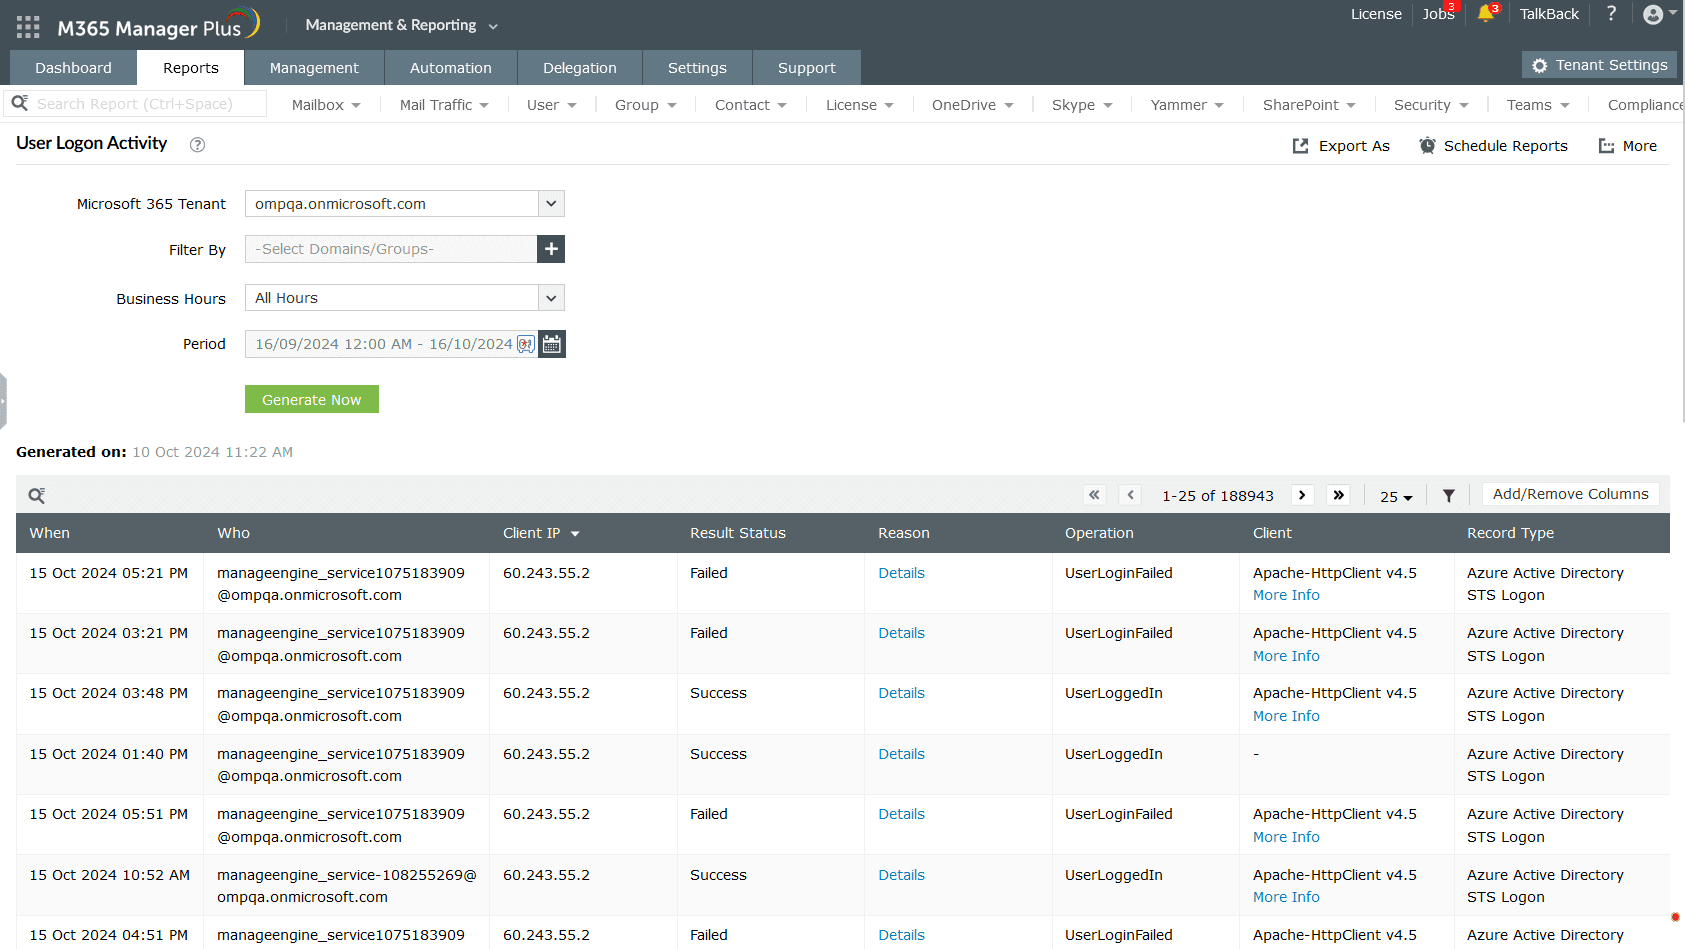Click the Search Report input field
1685x949 pixels.
click(x=146, y=104)
